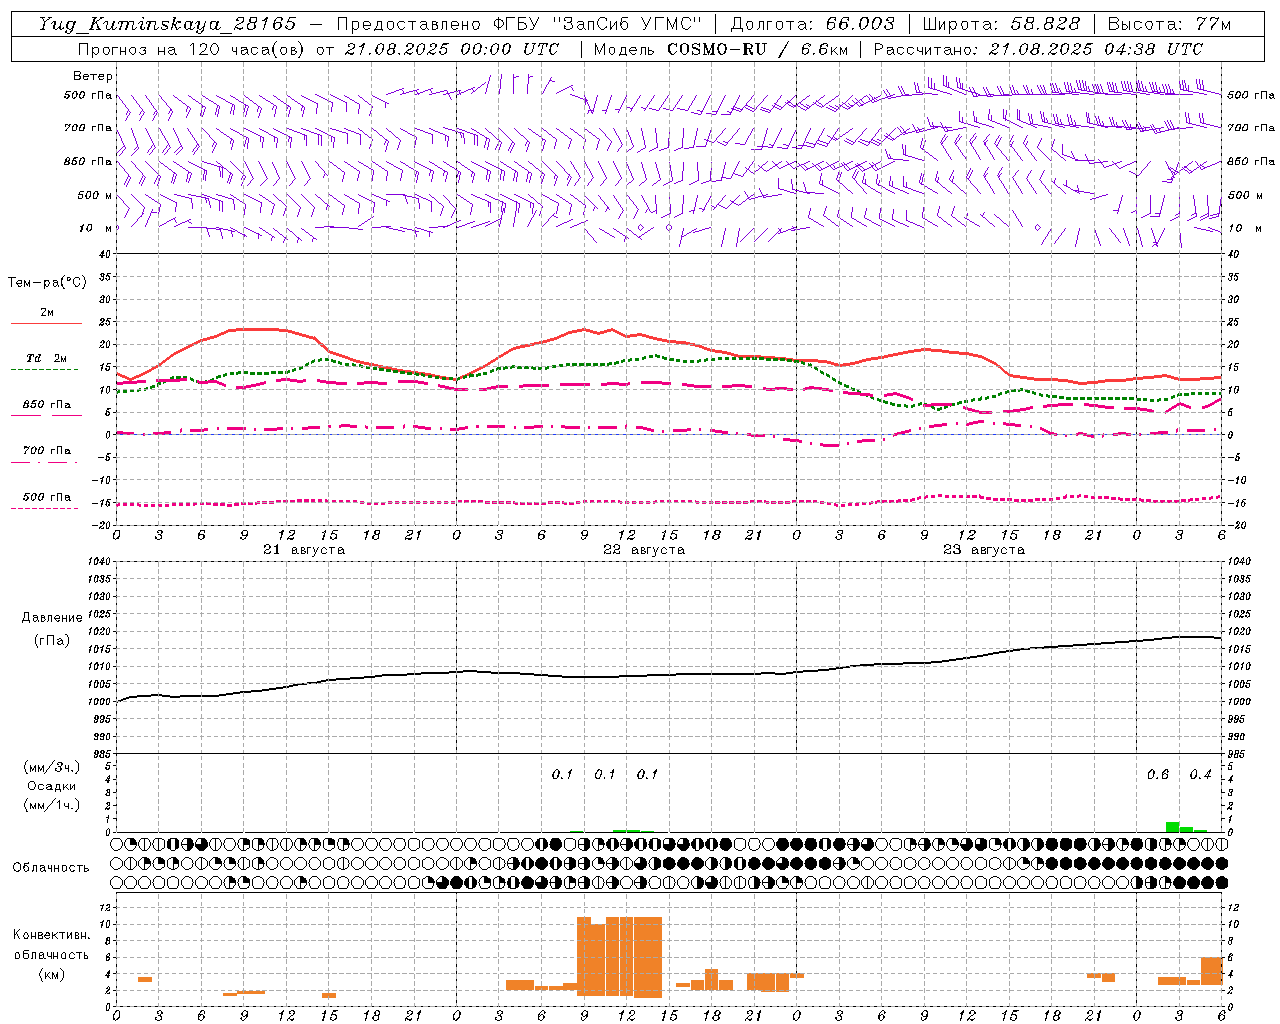Click the solid line sample under 2м legend
Viewport: 1280px width, 1024px height.
click(46, 323)
